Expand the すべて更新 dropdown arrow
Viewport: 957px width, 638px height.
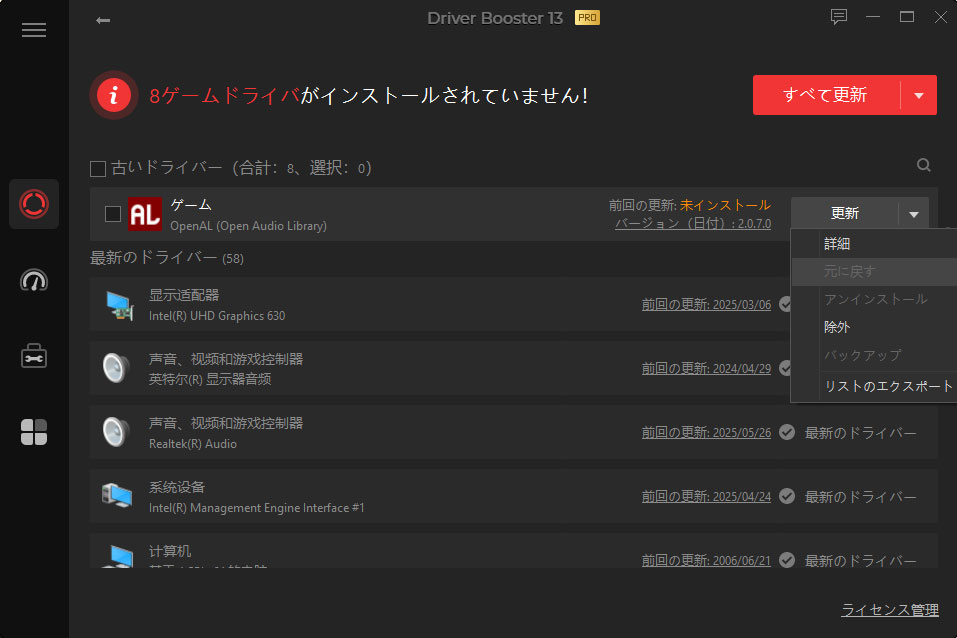tap(919, 95)
